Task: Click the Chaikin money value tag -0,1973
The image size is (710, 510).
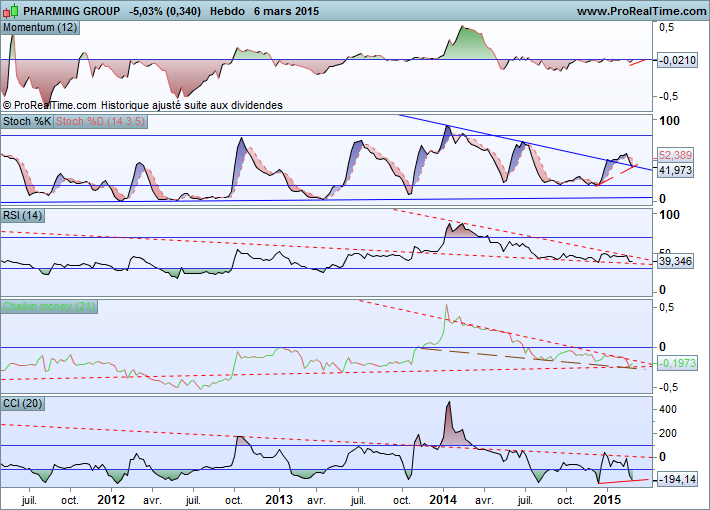Action: 677,362
